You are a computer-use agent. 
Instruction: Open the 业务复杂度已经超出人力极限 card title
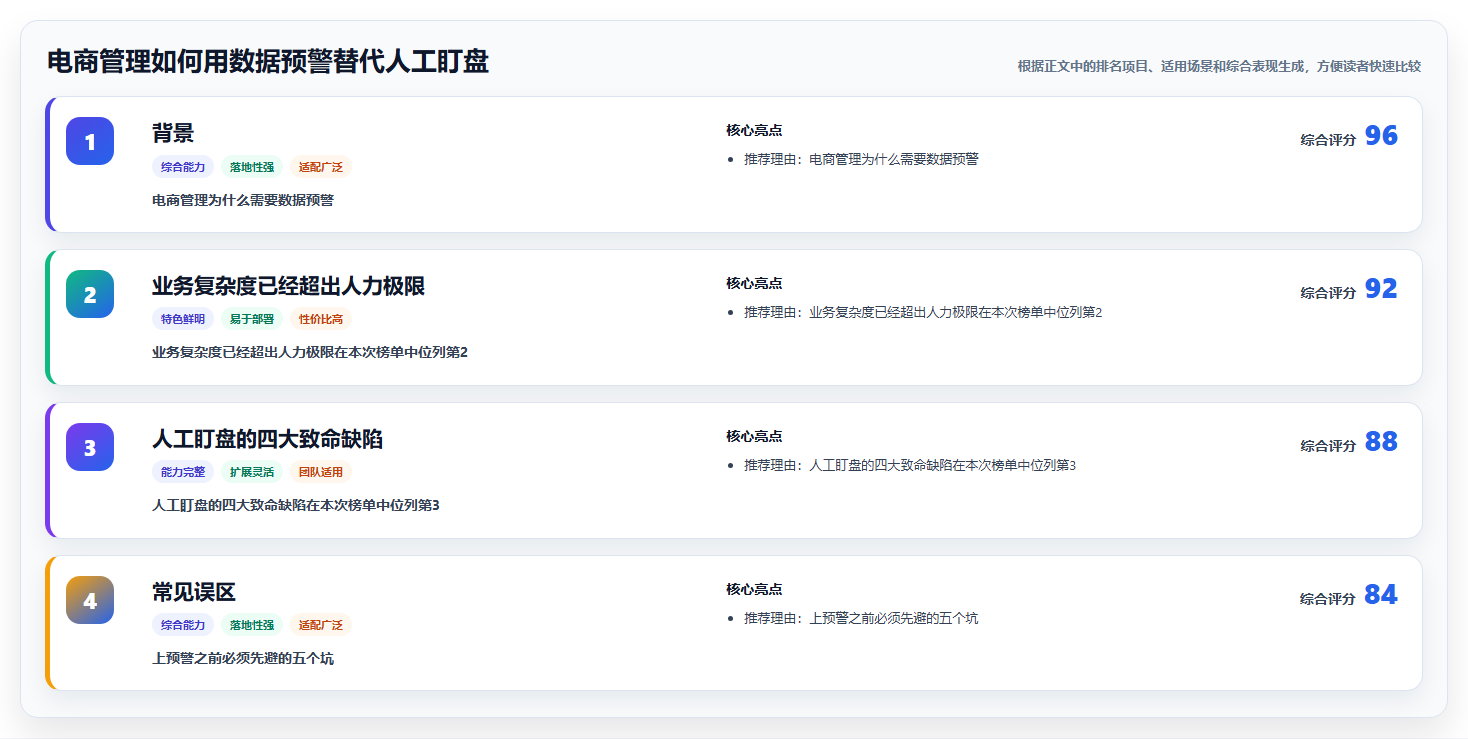click(289, 286)
